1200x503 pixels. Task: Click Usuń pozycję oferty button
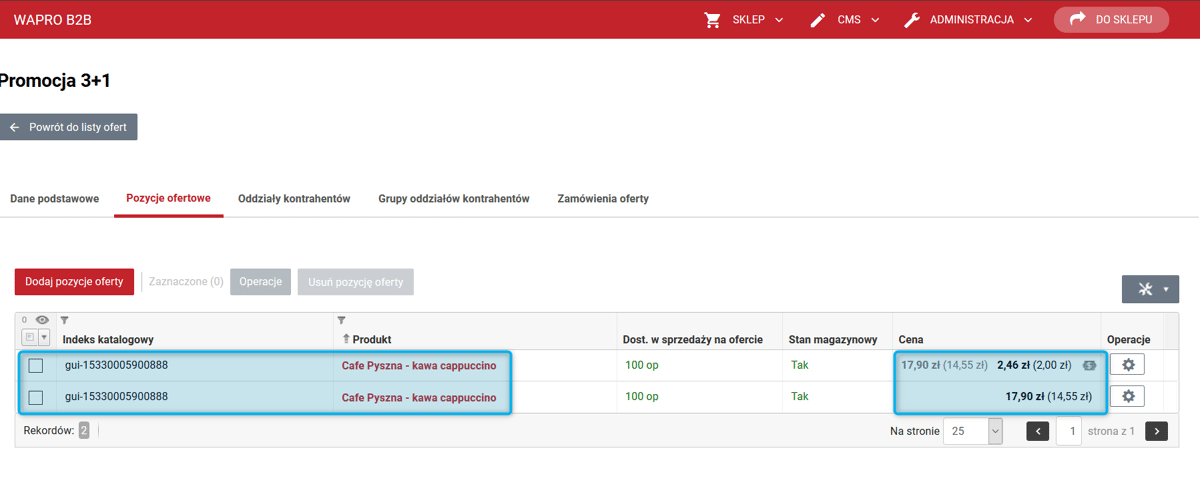tap(355, 282)
